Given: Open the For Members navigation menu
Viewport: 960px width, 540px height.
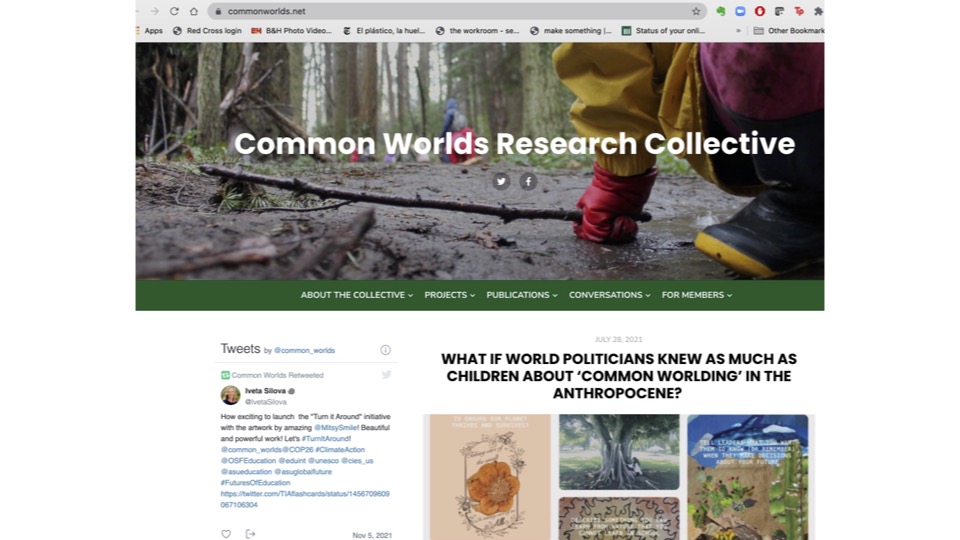Looking at the screenshot, I should (697, 295).
